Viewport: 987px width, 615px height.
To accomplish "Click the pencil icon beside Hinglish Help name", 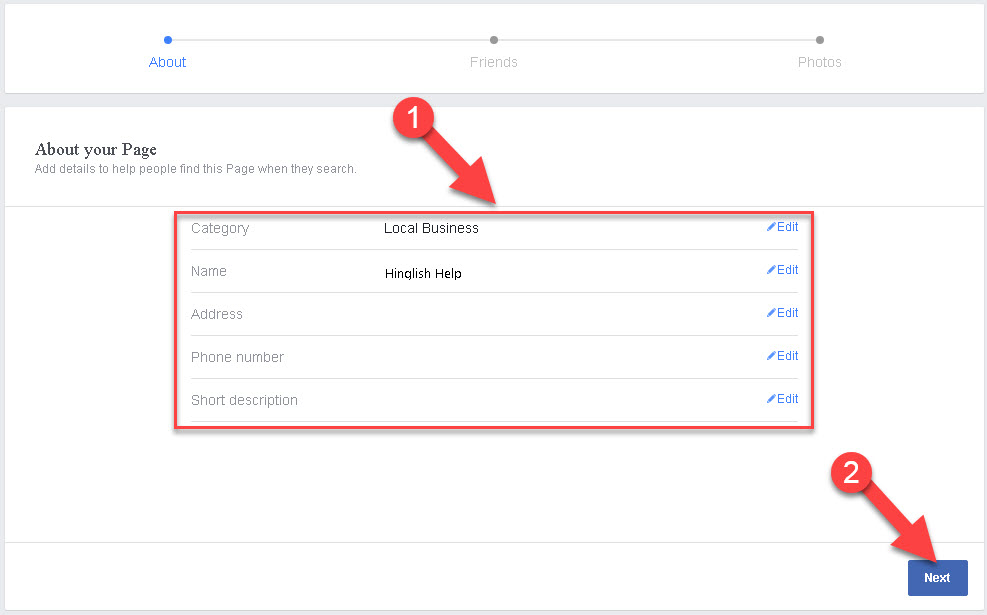I will tap(771, 270).
